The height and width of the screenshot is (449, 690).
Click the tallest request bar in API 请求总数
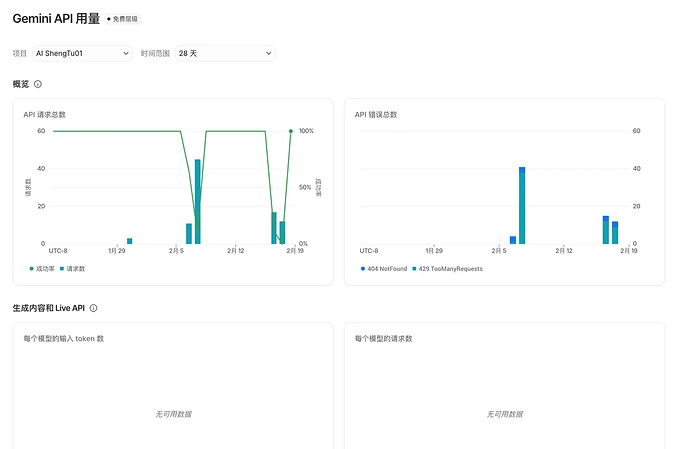point(198,202)
